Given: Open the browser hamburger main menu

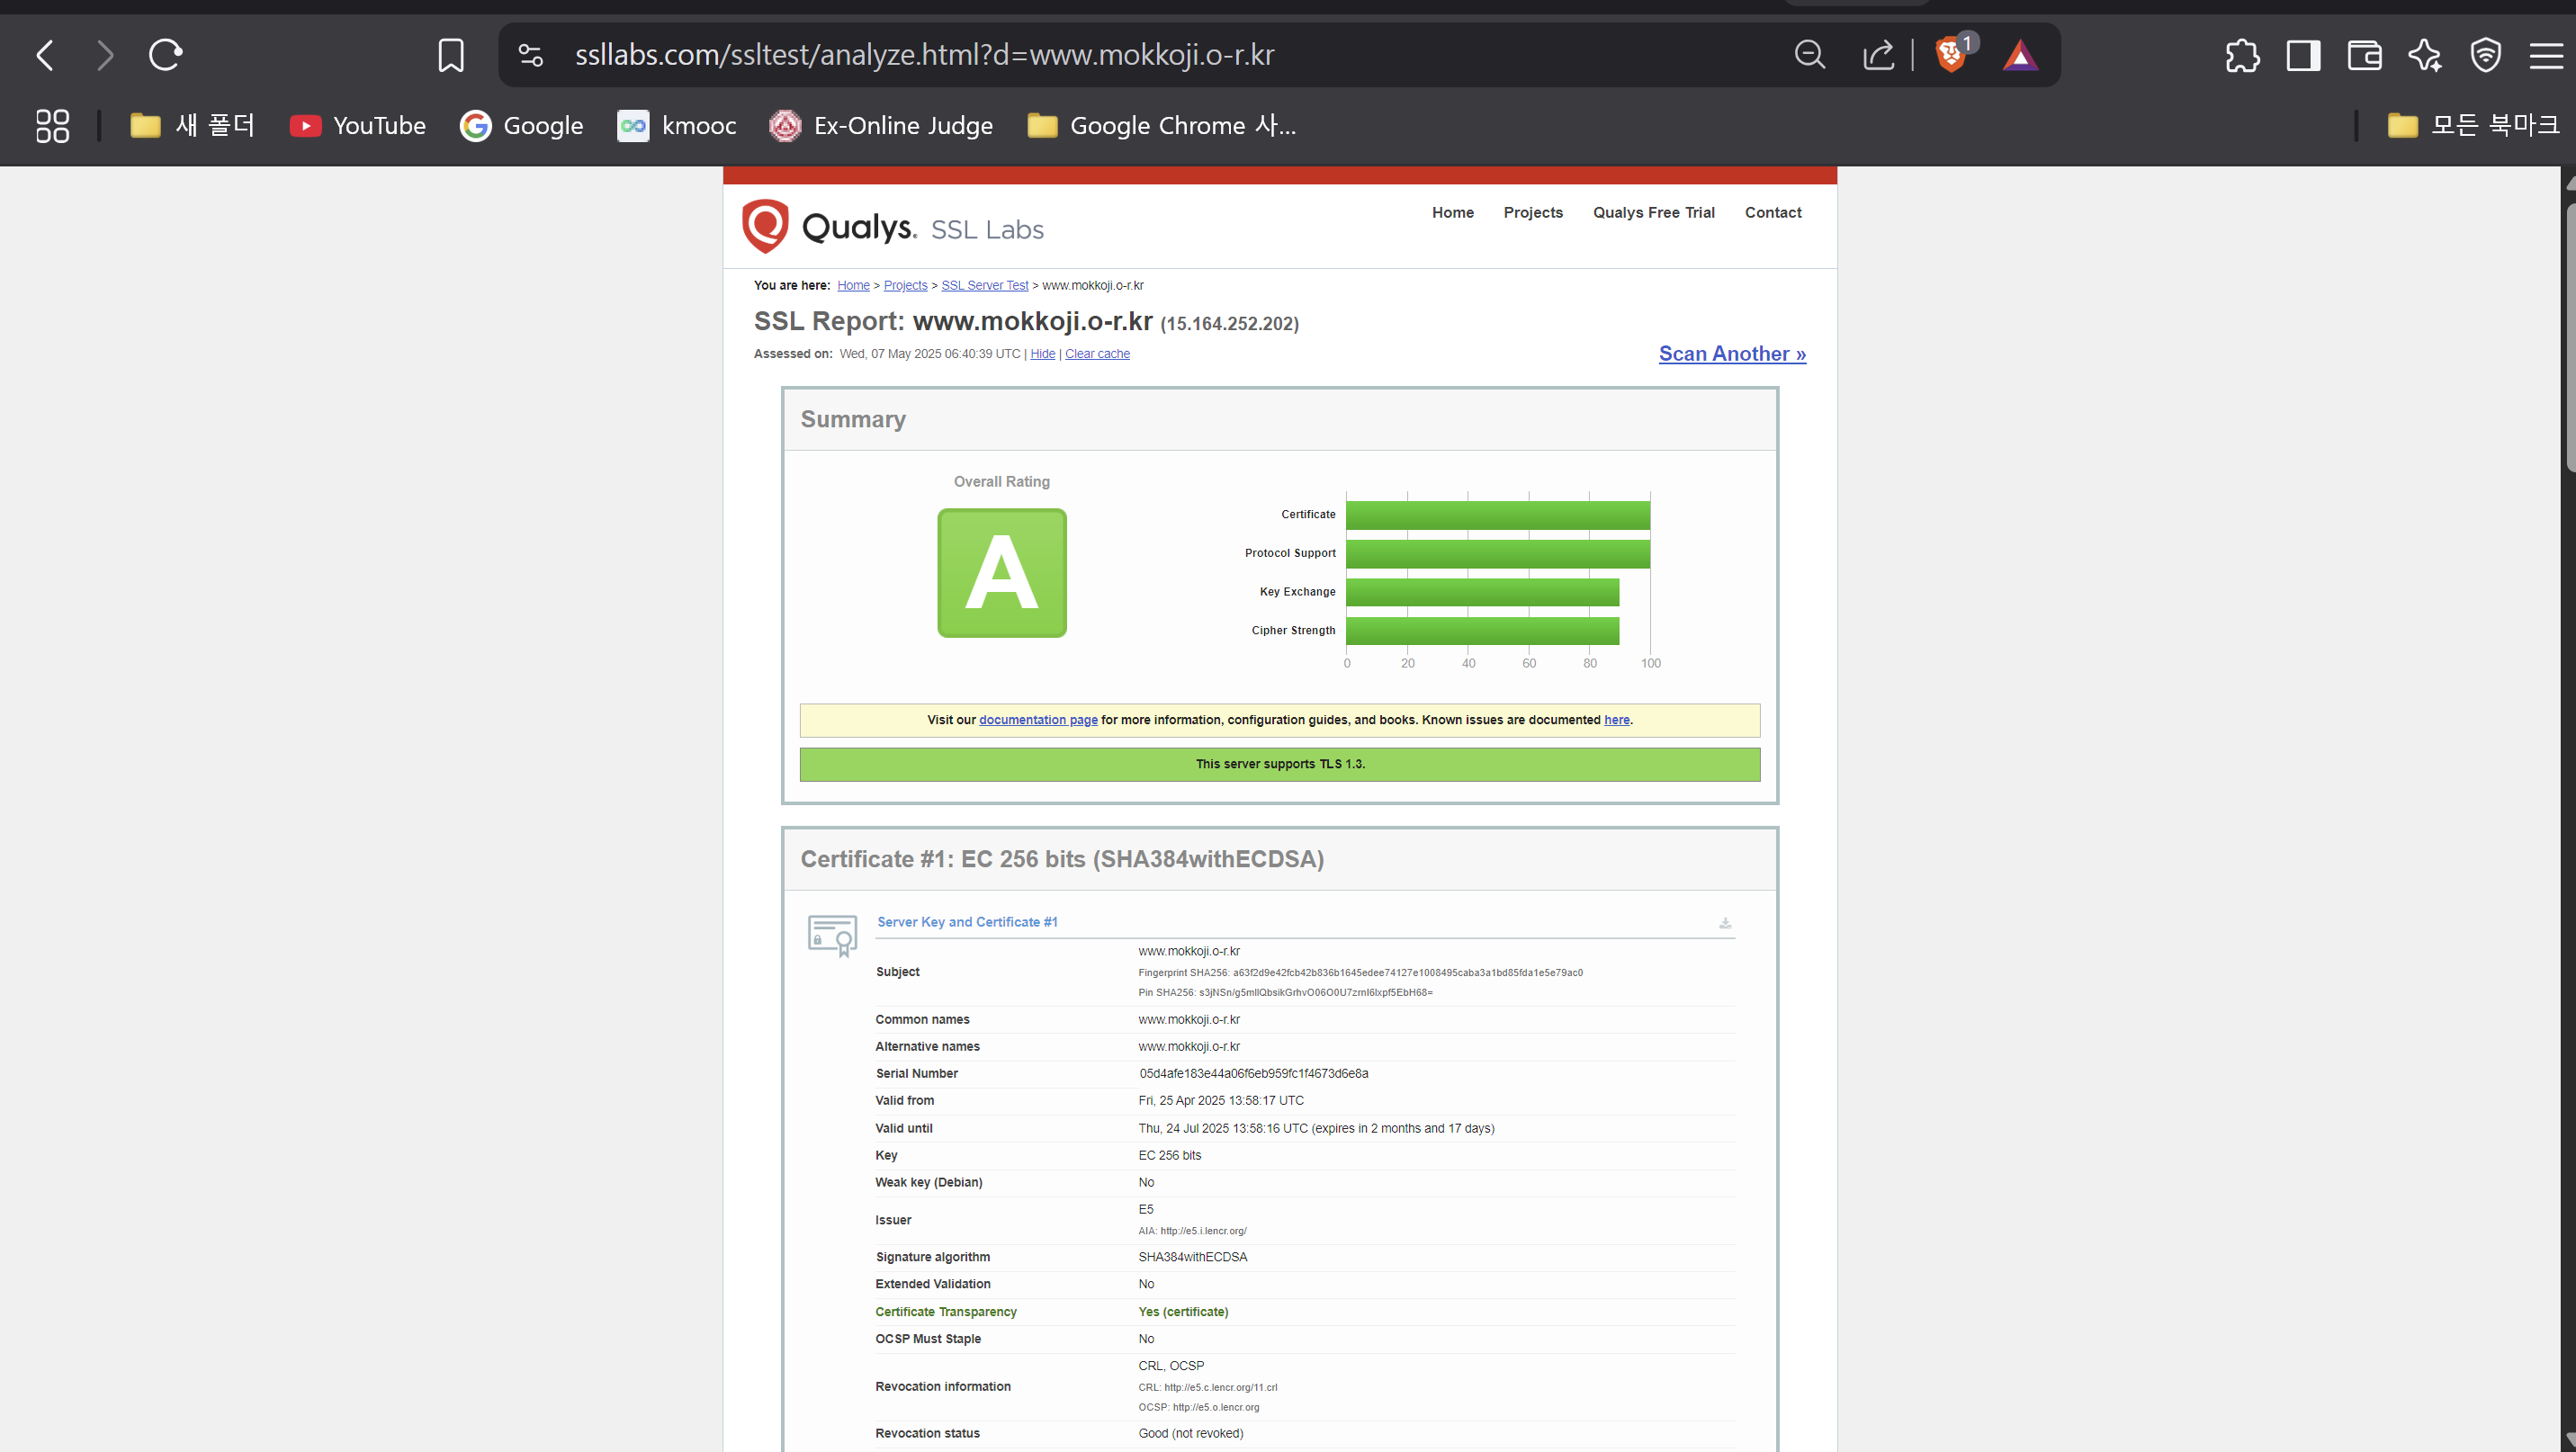Looking at the screenshot, I should (x=2545, y=55).
